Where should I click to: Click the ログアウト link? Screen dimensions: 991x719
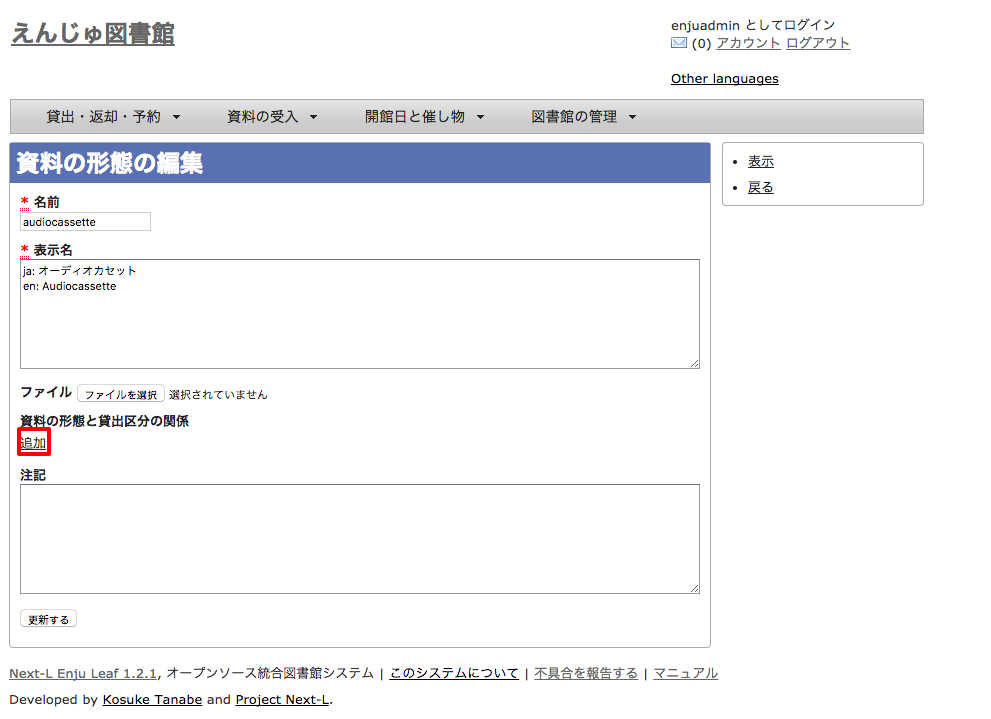click(x=818, y=43)
